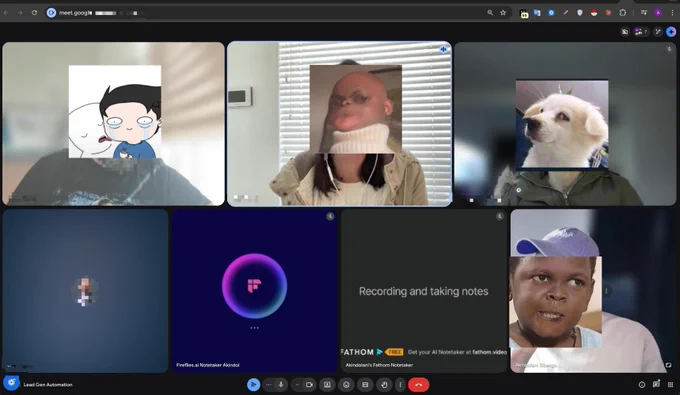The width and height of the screenshot is (680, 395).
Task: Click the Fireflies logo circle in the notetaker tile
Action: point(255,286)
